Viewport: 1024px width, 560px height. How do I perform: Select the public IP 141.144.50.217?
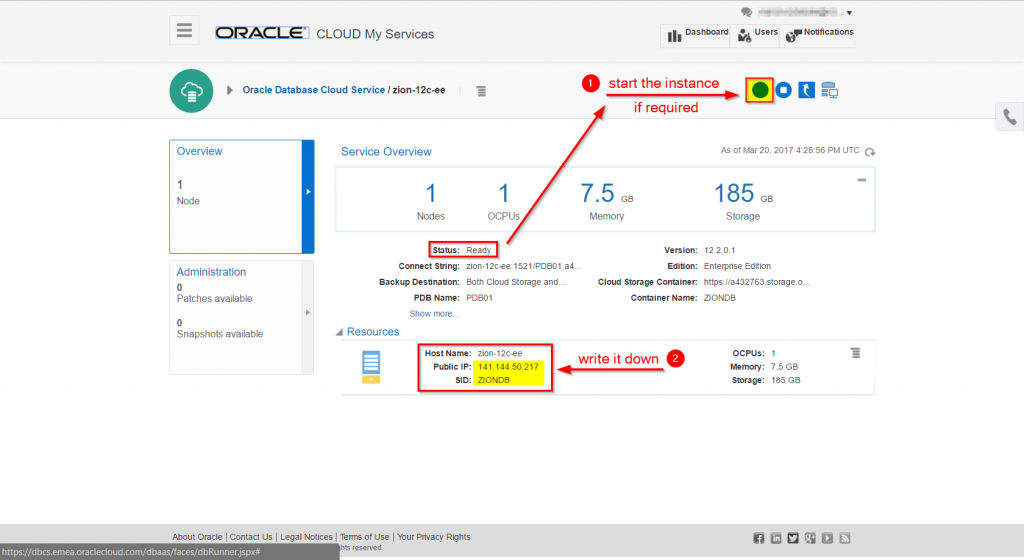tap(508, 367)
